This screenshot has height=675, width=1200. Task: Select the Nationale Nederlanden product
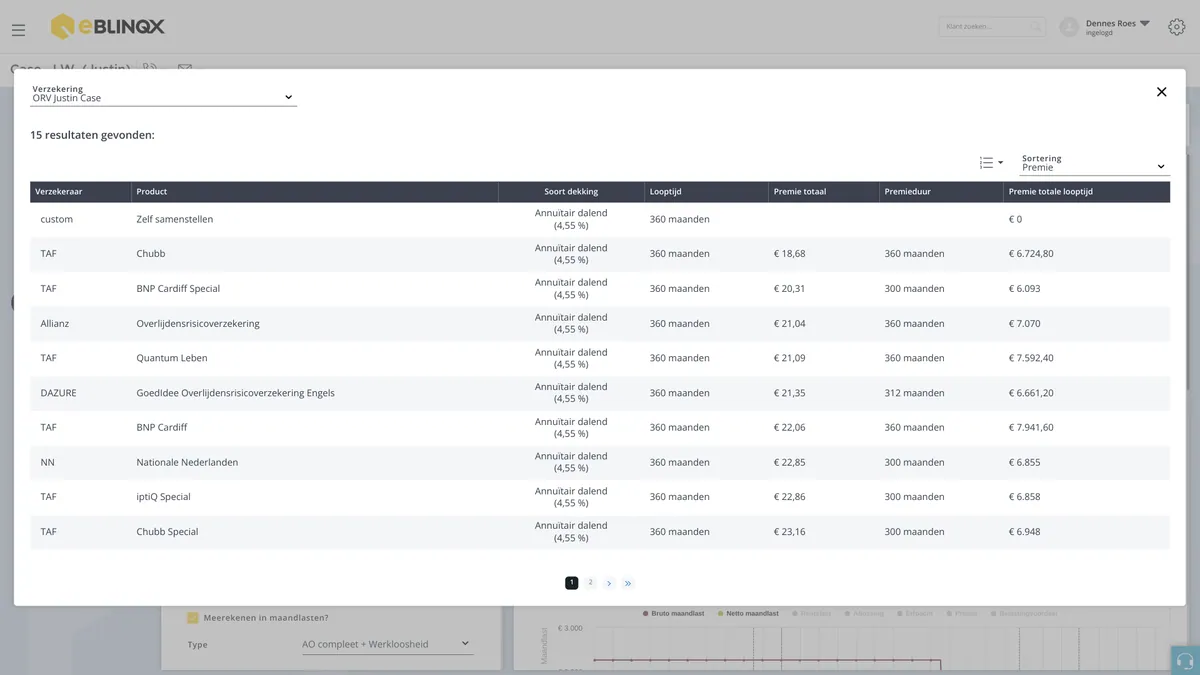[x=600, y=463]
